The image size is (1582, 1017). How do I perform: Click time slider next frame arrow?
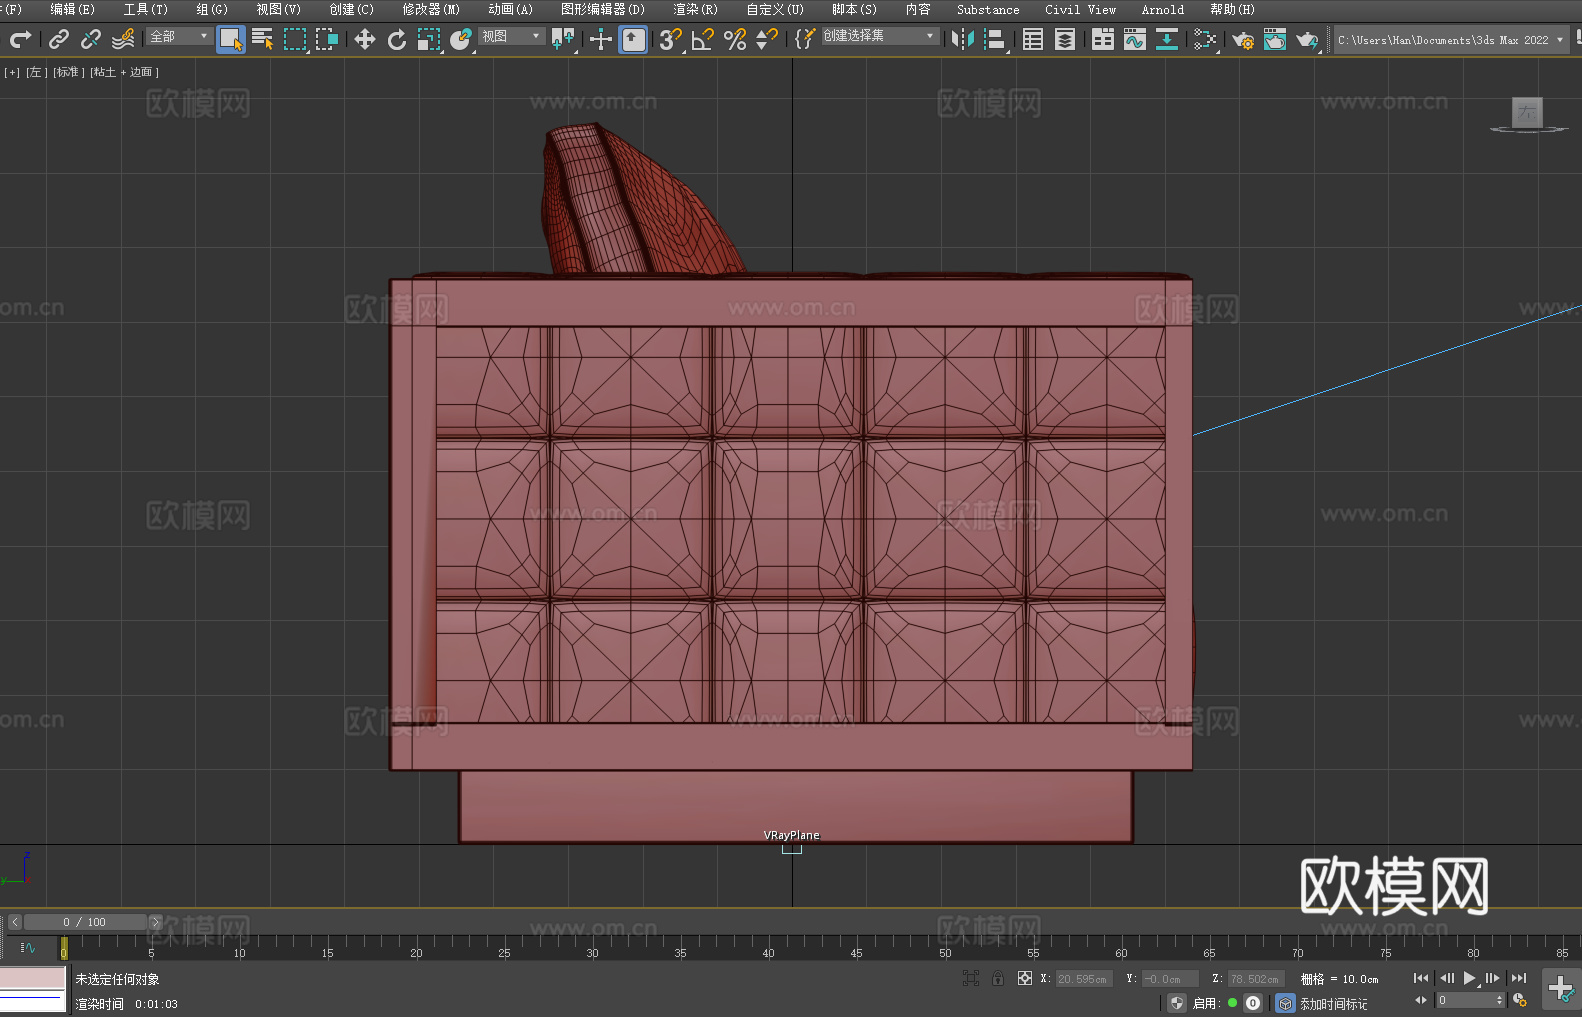[x=155, y=922]
